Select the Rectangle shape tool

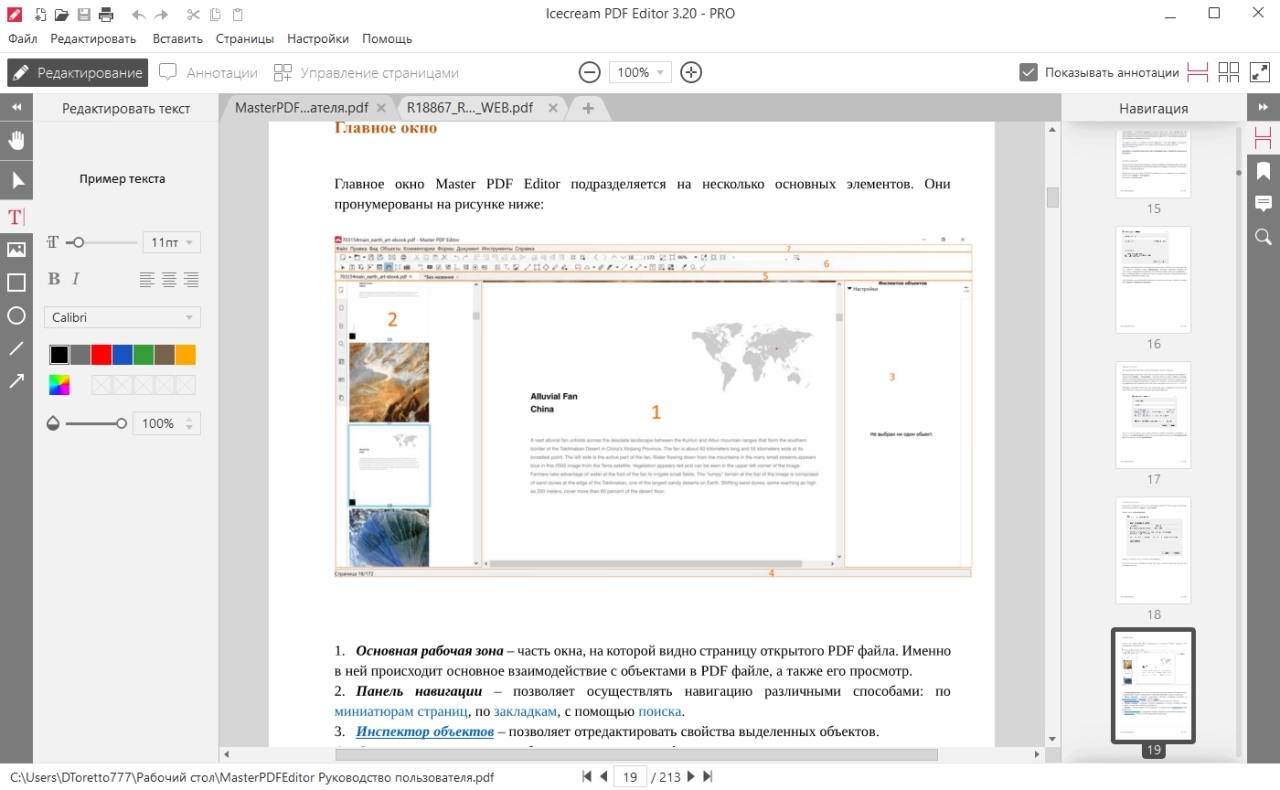pos(16,283)
